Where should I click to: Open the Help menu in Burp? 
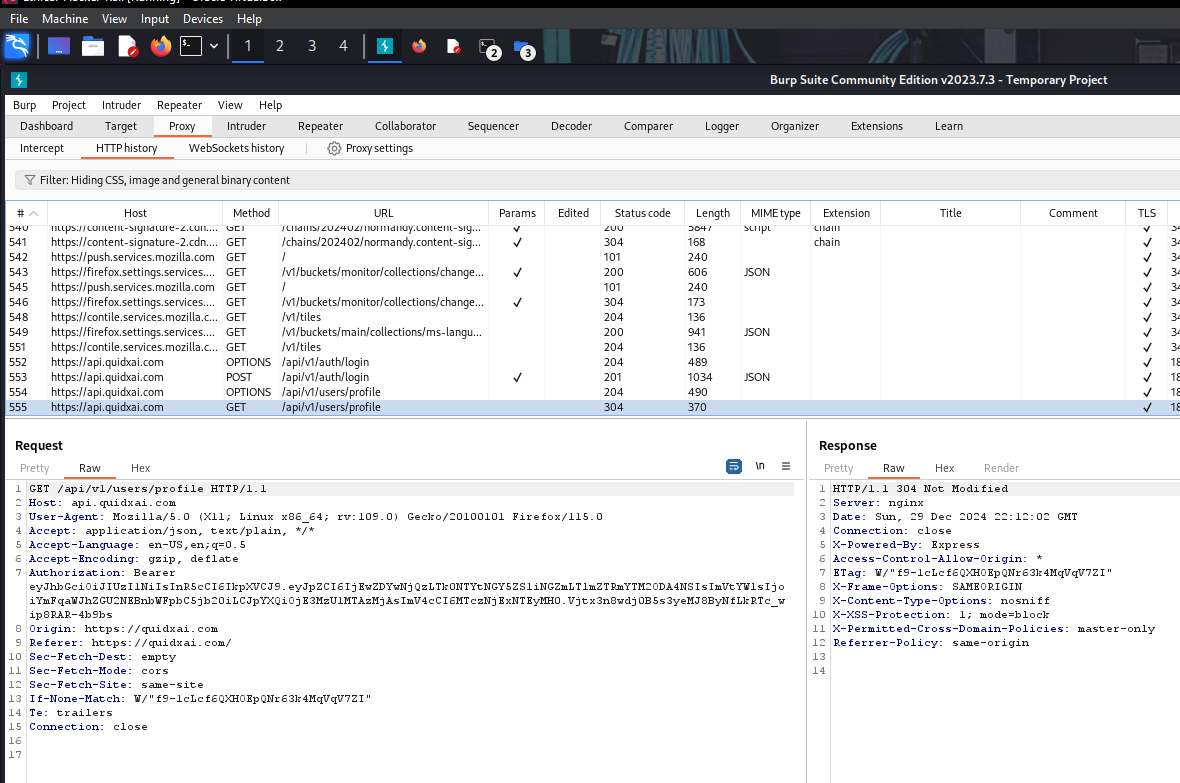[270, 105]
